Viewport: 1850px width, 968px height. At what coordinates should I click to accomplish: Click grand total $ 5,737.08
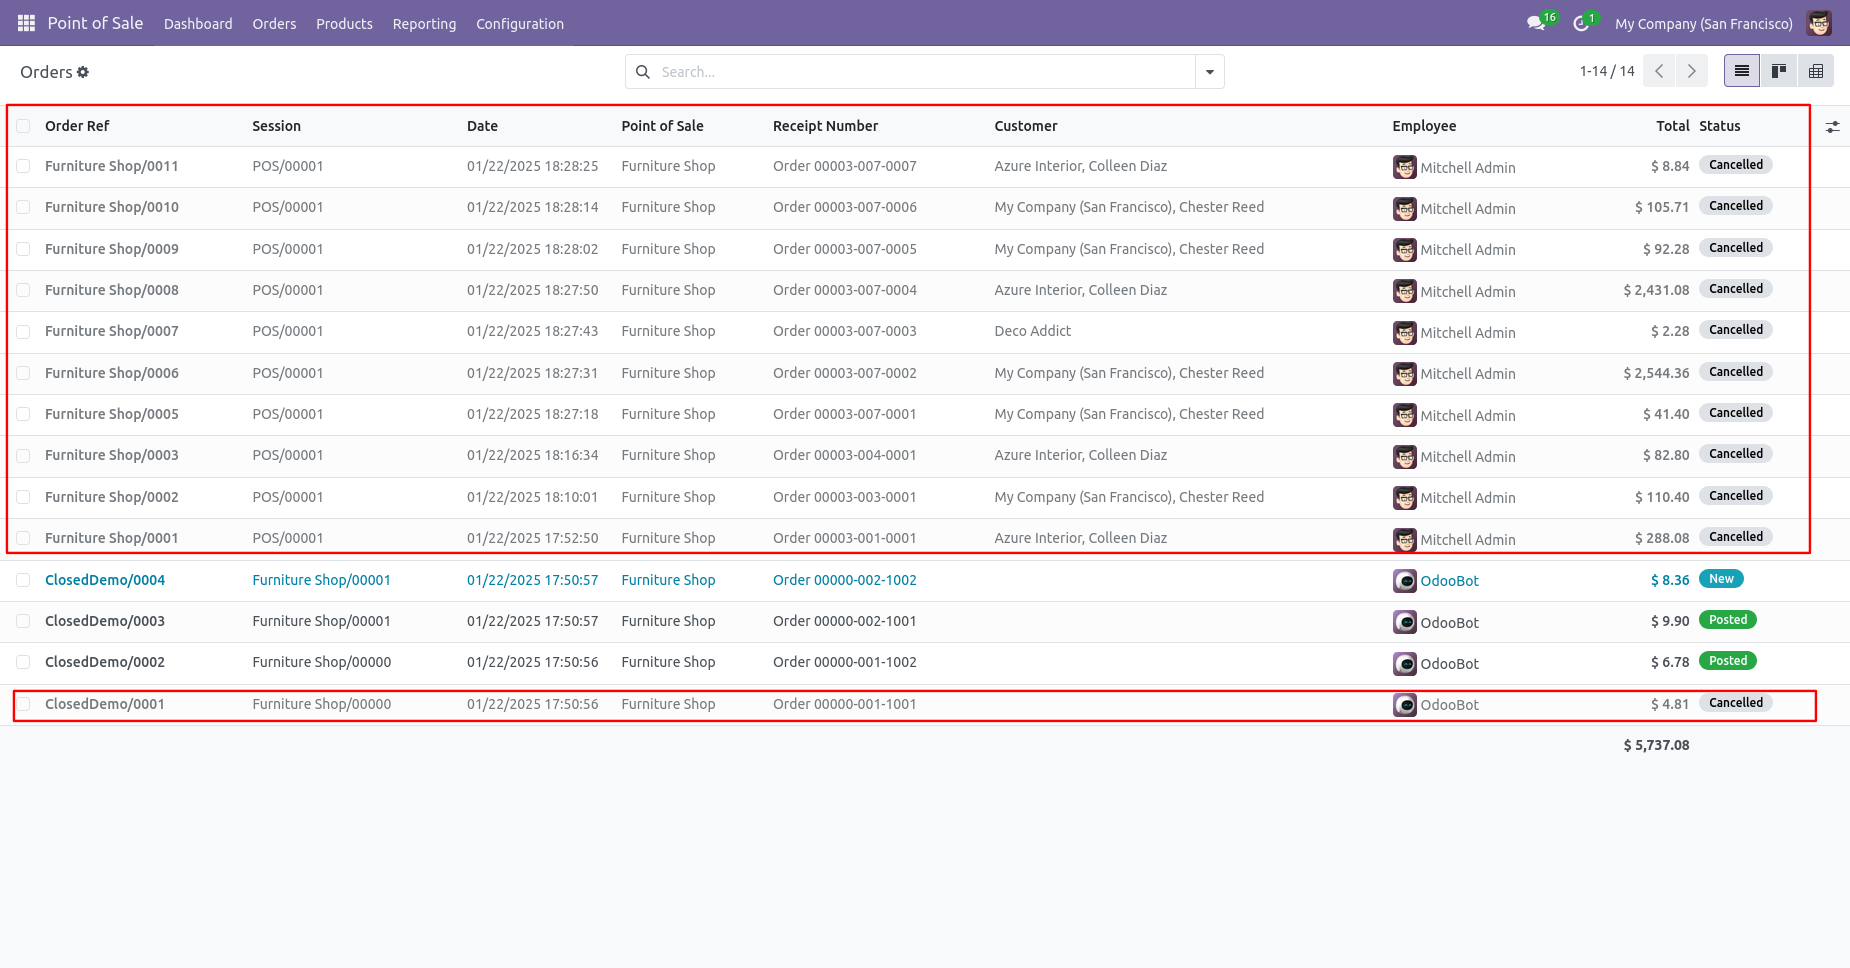point(1656,745)
